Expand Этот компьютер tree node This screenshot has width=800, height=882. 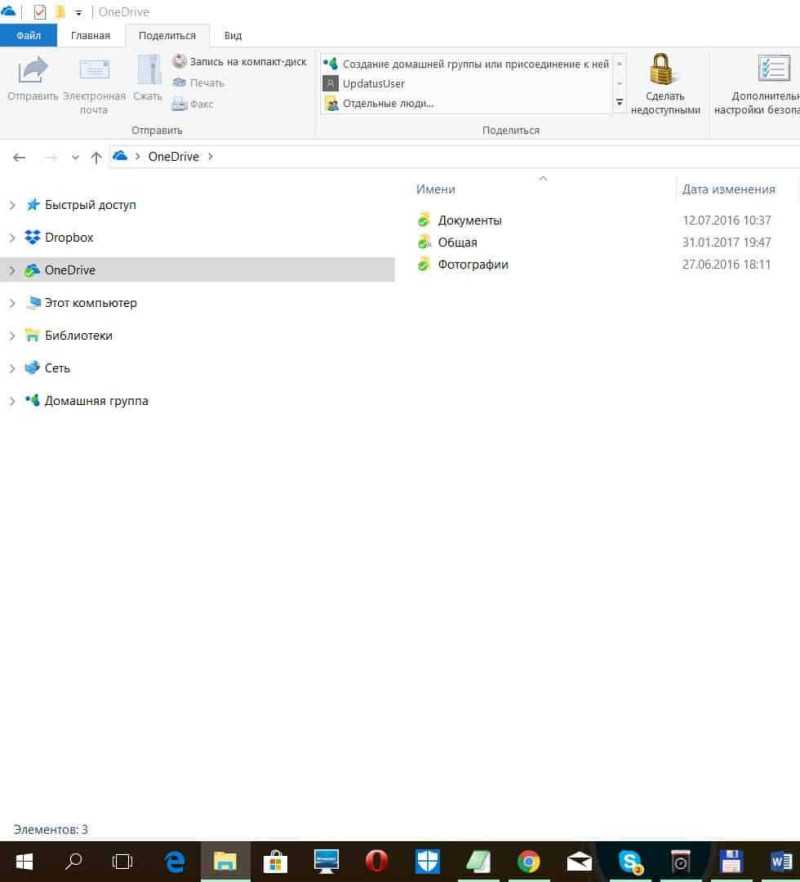tap(12, 303)
